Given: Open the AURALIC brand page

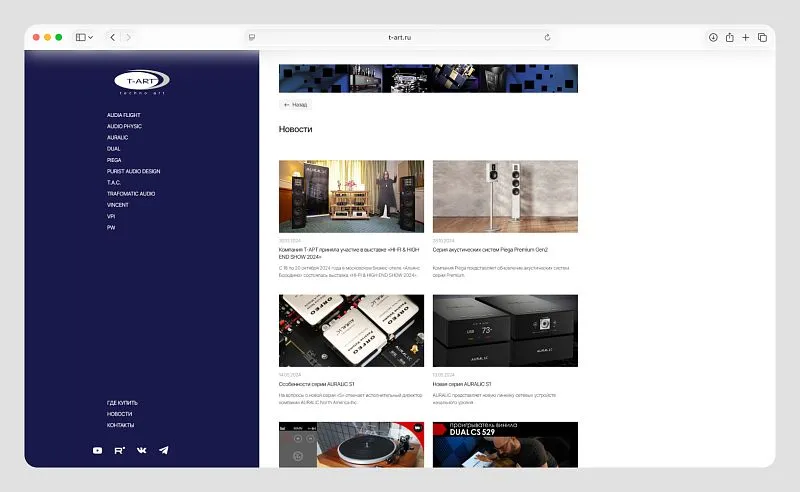Looking at the screenshot, I should point(117,138).
